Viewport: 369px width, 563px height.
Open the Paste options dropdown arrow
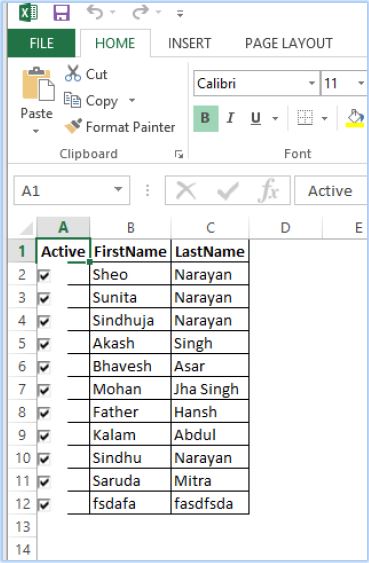pyautogui.click(x=36, y=131)
